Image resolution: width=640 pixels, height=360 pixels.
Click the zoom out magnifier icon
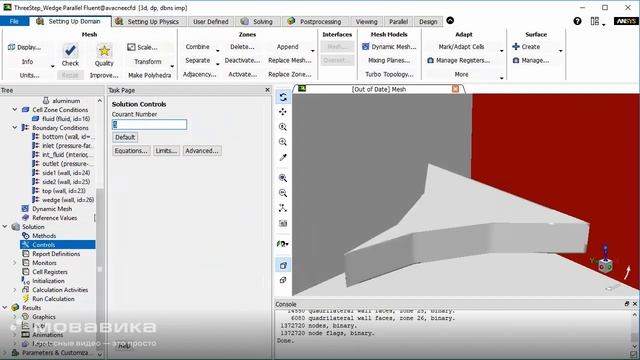point(283,193)
